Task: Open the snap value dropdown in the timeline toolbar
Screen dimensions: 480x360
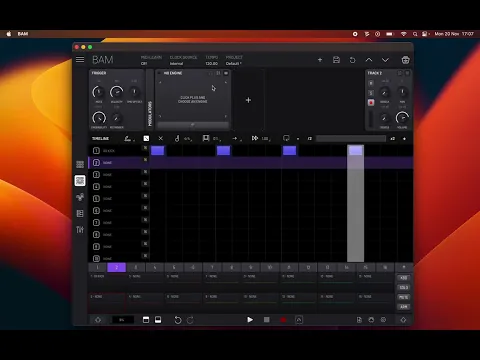Action: tap(211, 138)
